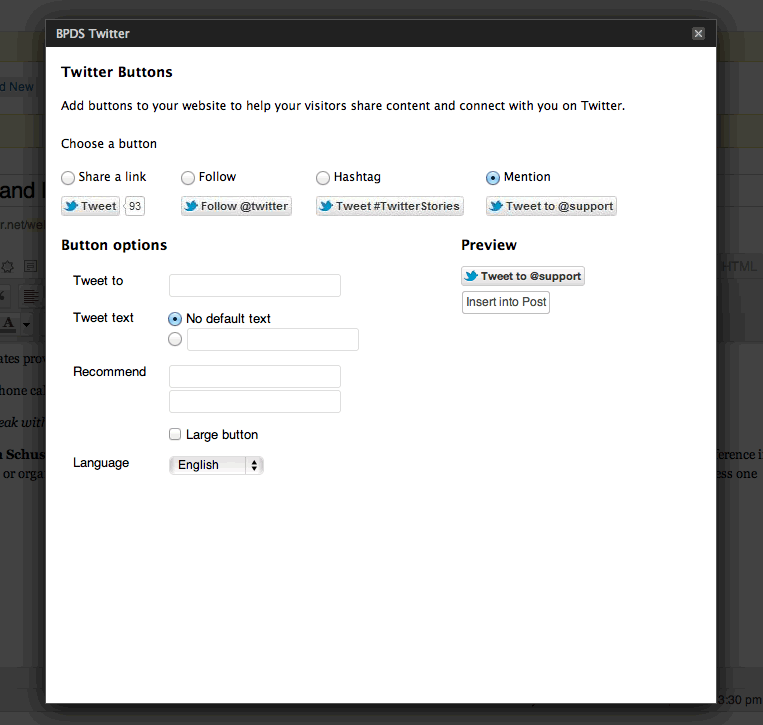
Task: Open the Language dropdown showing English
Action: [x=216, y=465]
